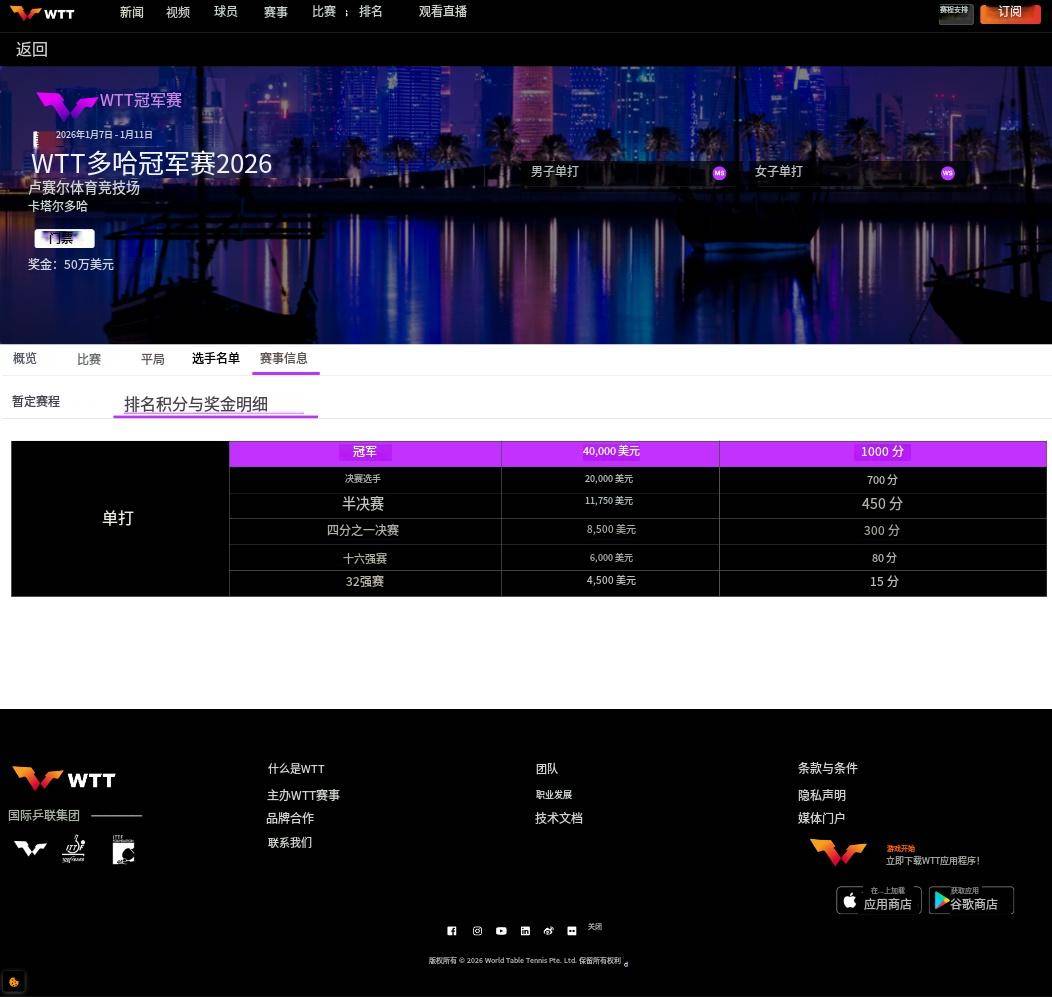
Task: Open the Apple 应用商店 download badge
Action: pyautogui.click(x=878, y=900)
